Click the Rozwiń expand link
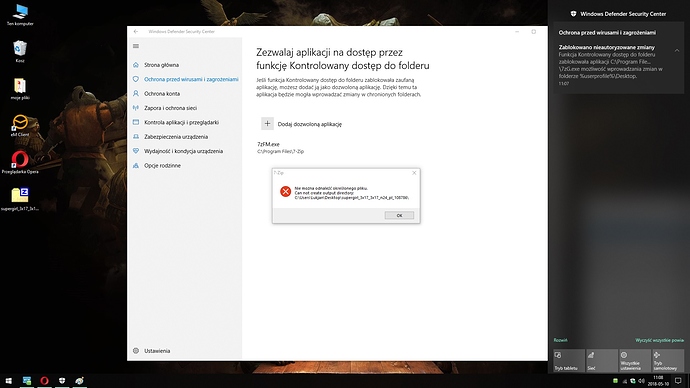Viewport: 690px width, 388px height. [560, 340]
